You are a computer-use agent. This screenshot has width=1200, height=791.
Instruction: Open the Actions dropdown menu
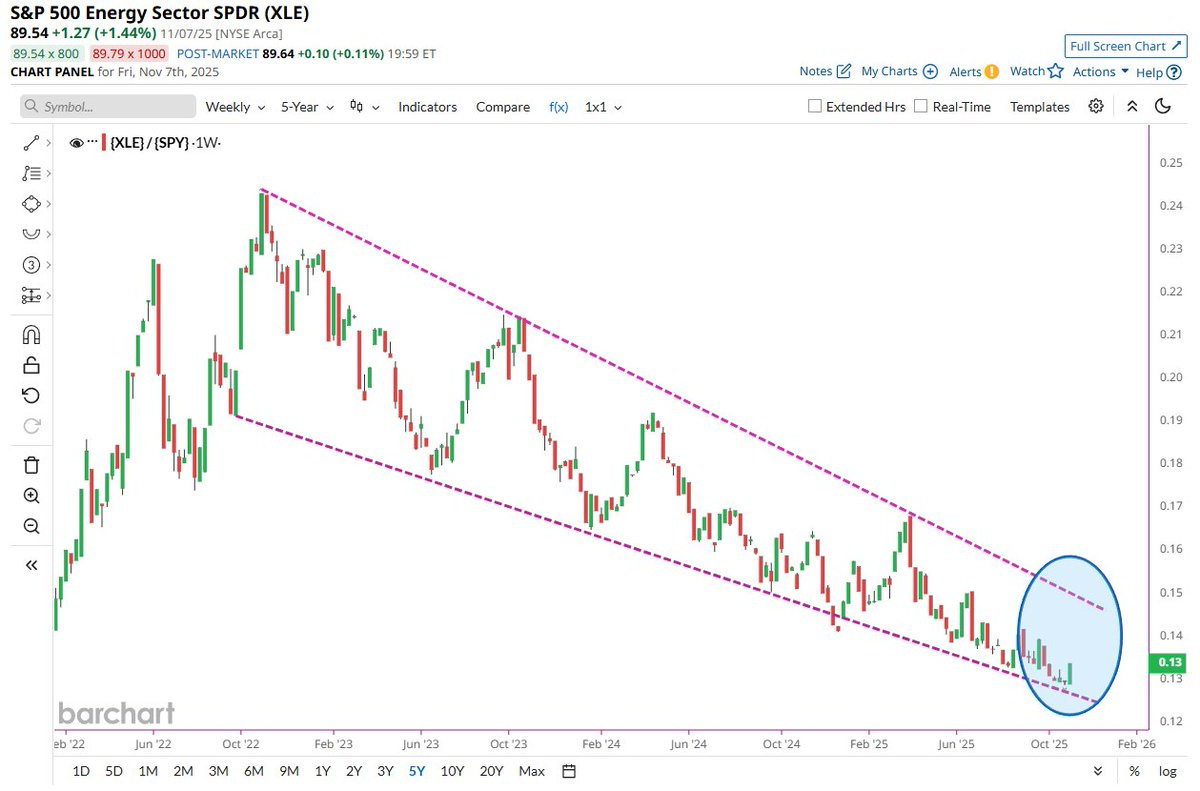(x=1101, y=72)
